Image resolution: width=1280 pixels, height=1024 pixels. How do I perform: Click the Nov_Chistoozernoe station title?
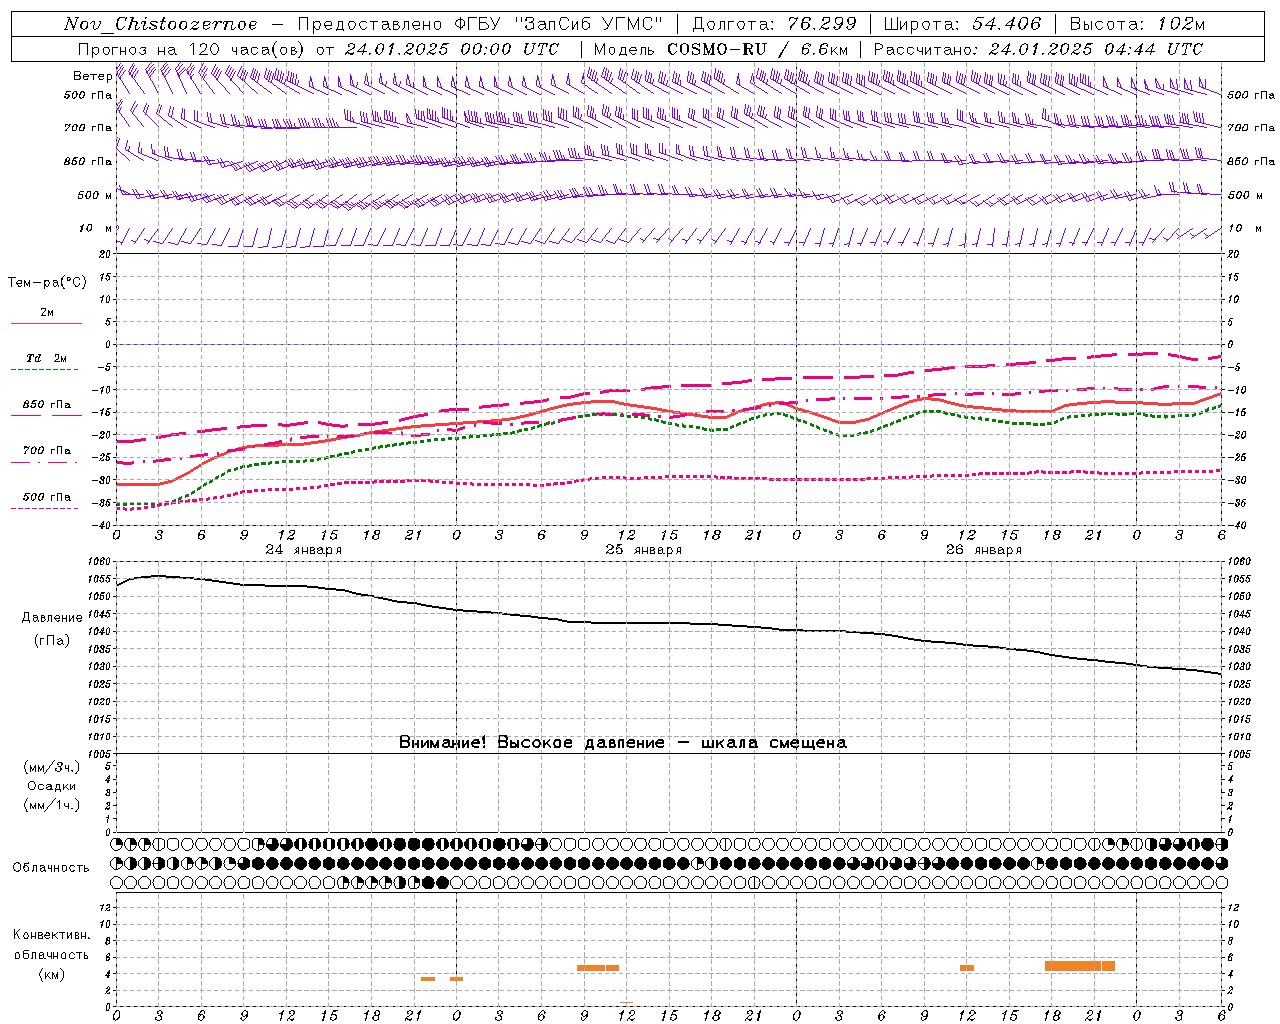pos(160,24)
